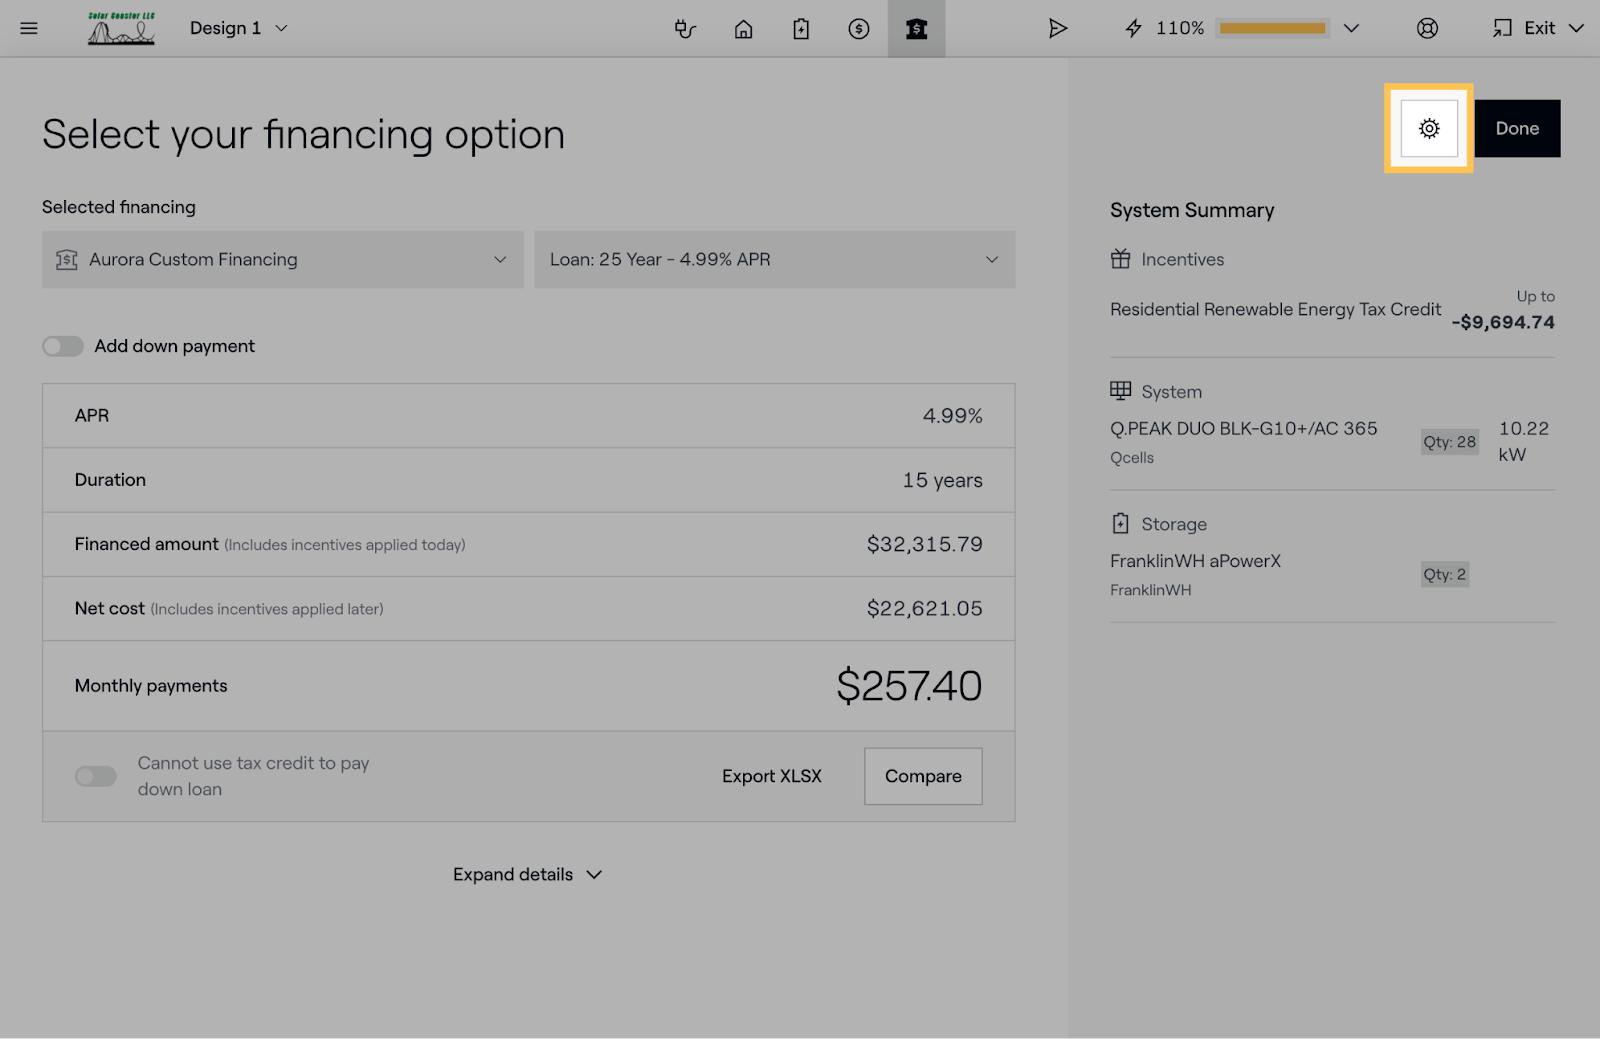
Task: Click the play simulate icon
Action: 1057,29
